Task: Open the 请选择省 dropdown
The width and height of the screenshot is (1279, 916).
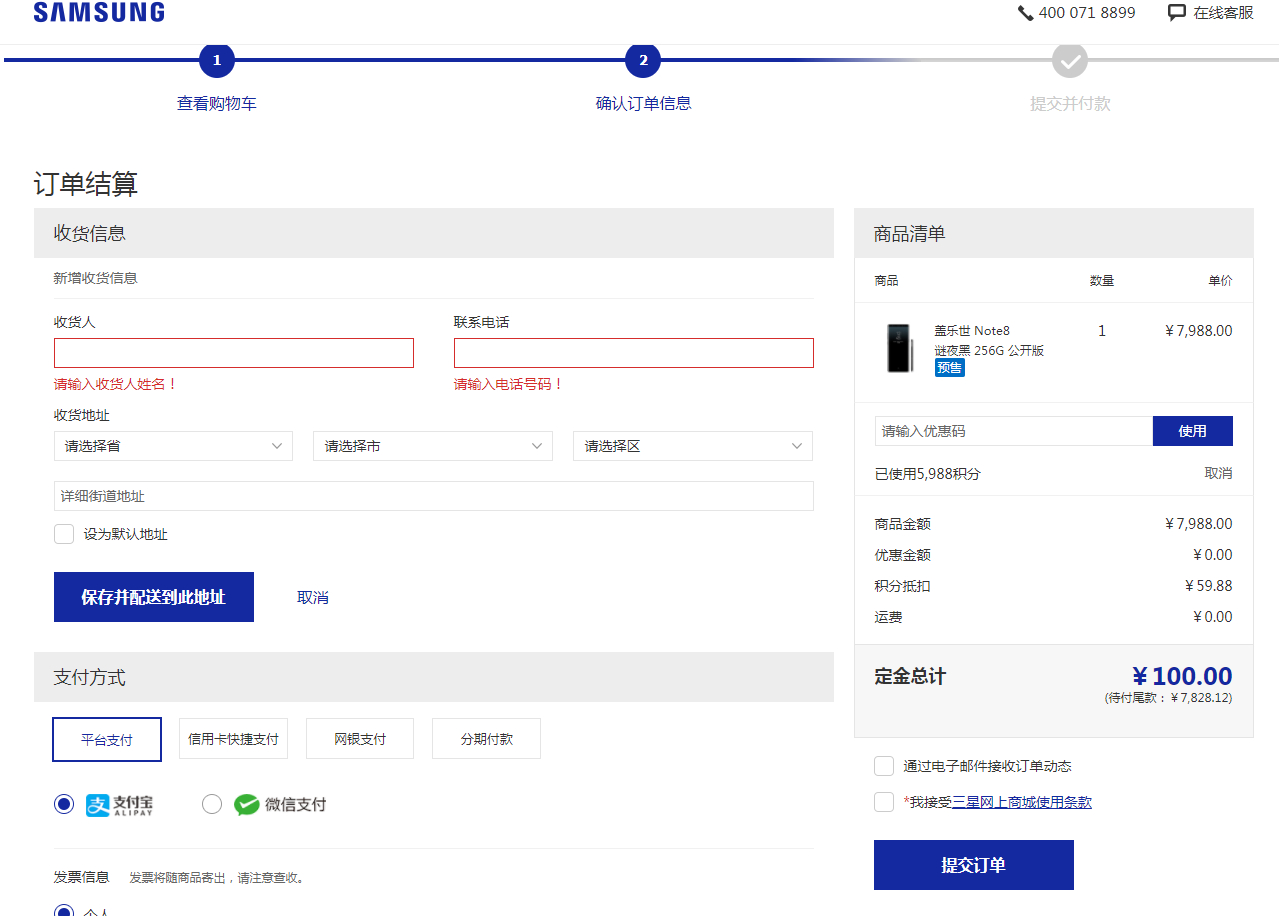Action: 173,446
